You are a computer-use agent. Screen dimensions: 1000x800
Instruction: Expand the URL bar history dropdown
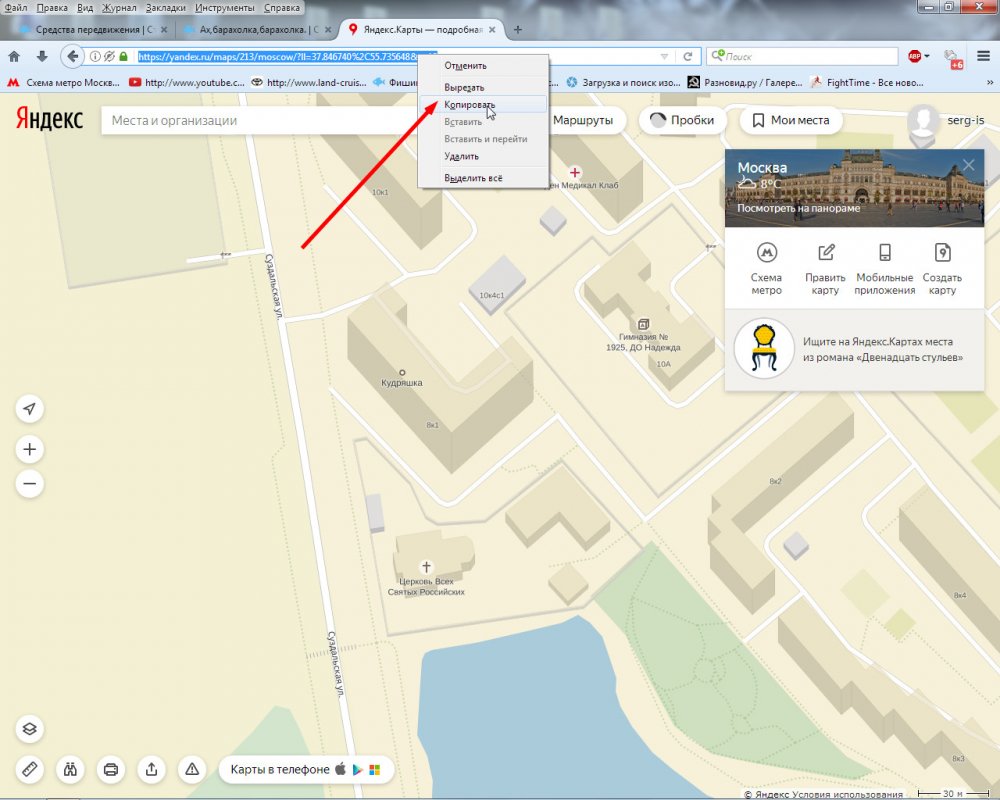pos(664,57)
